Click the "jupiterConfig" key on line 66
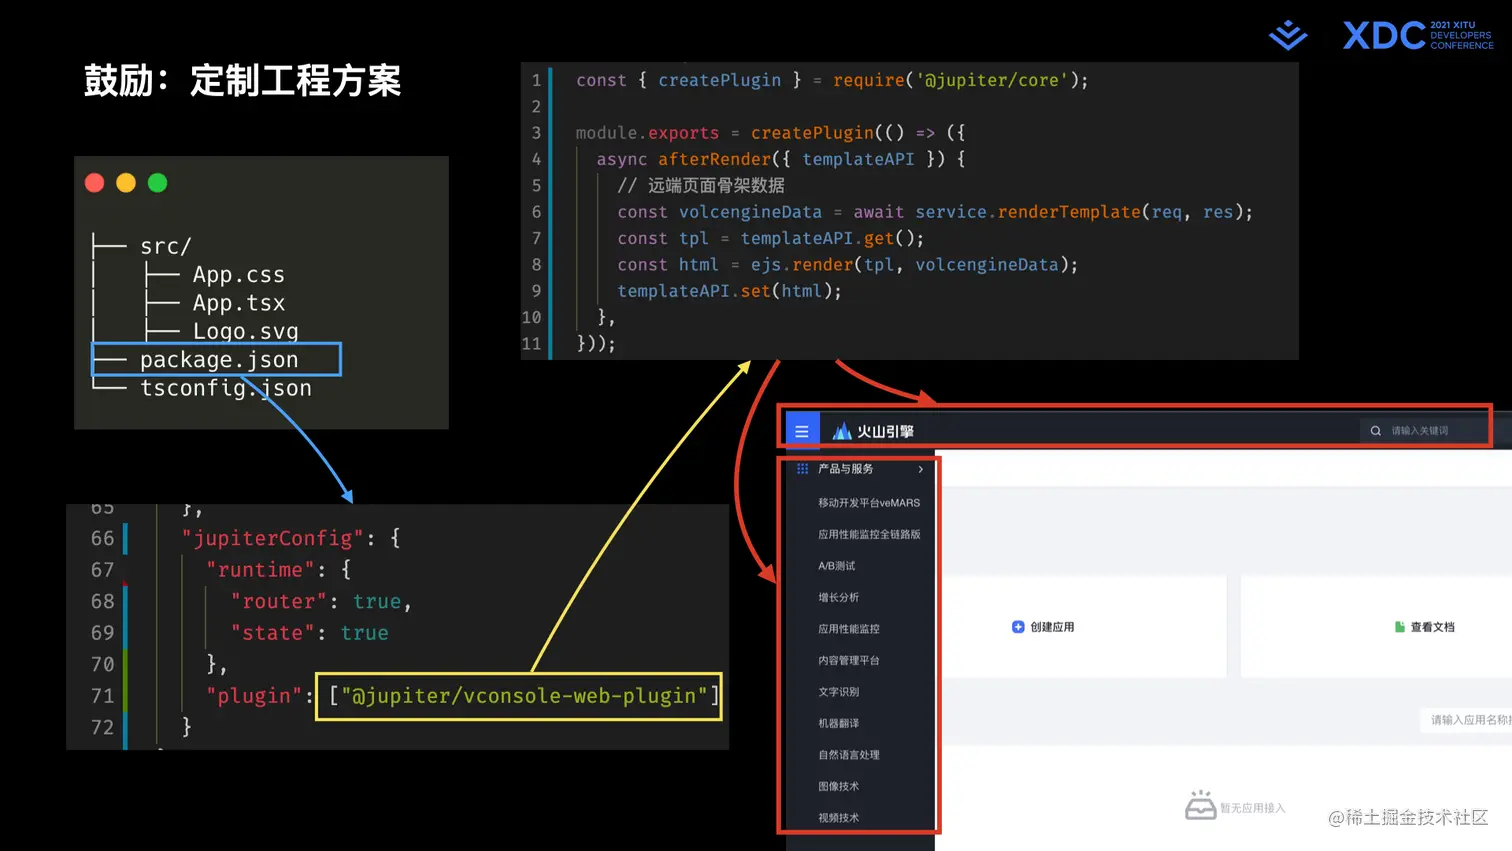 point(272,538)
